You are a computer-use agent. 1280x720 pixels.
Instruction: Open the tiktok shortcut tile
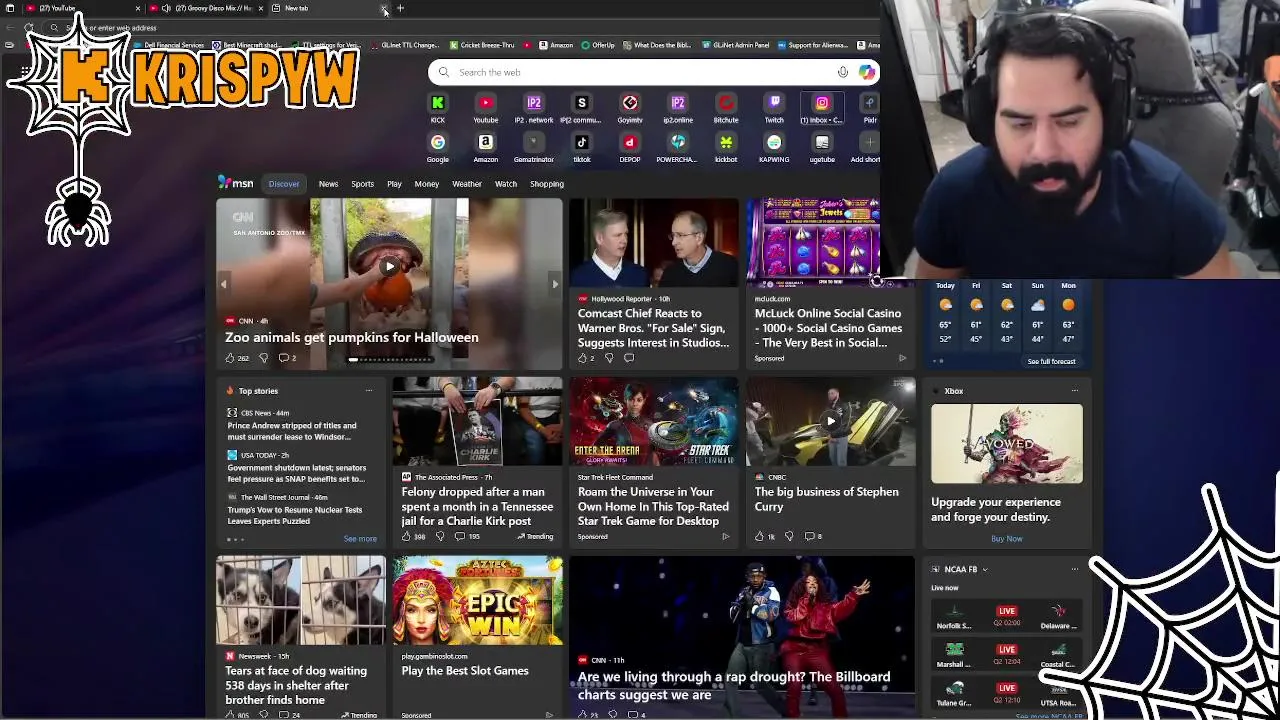[x=582, y=148]
